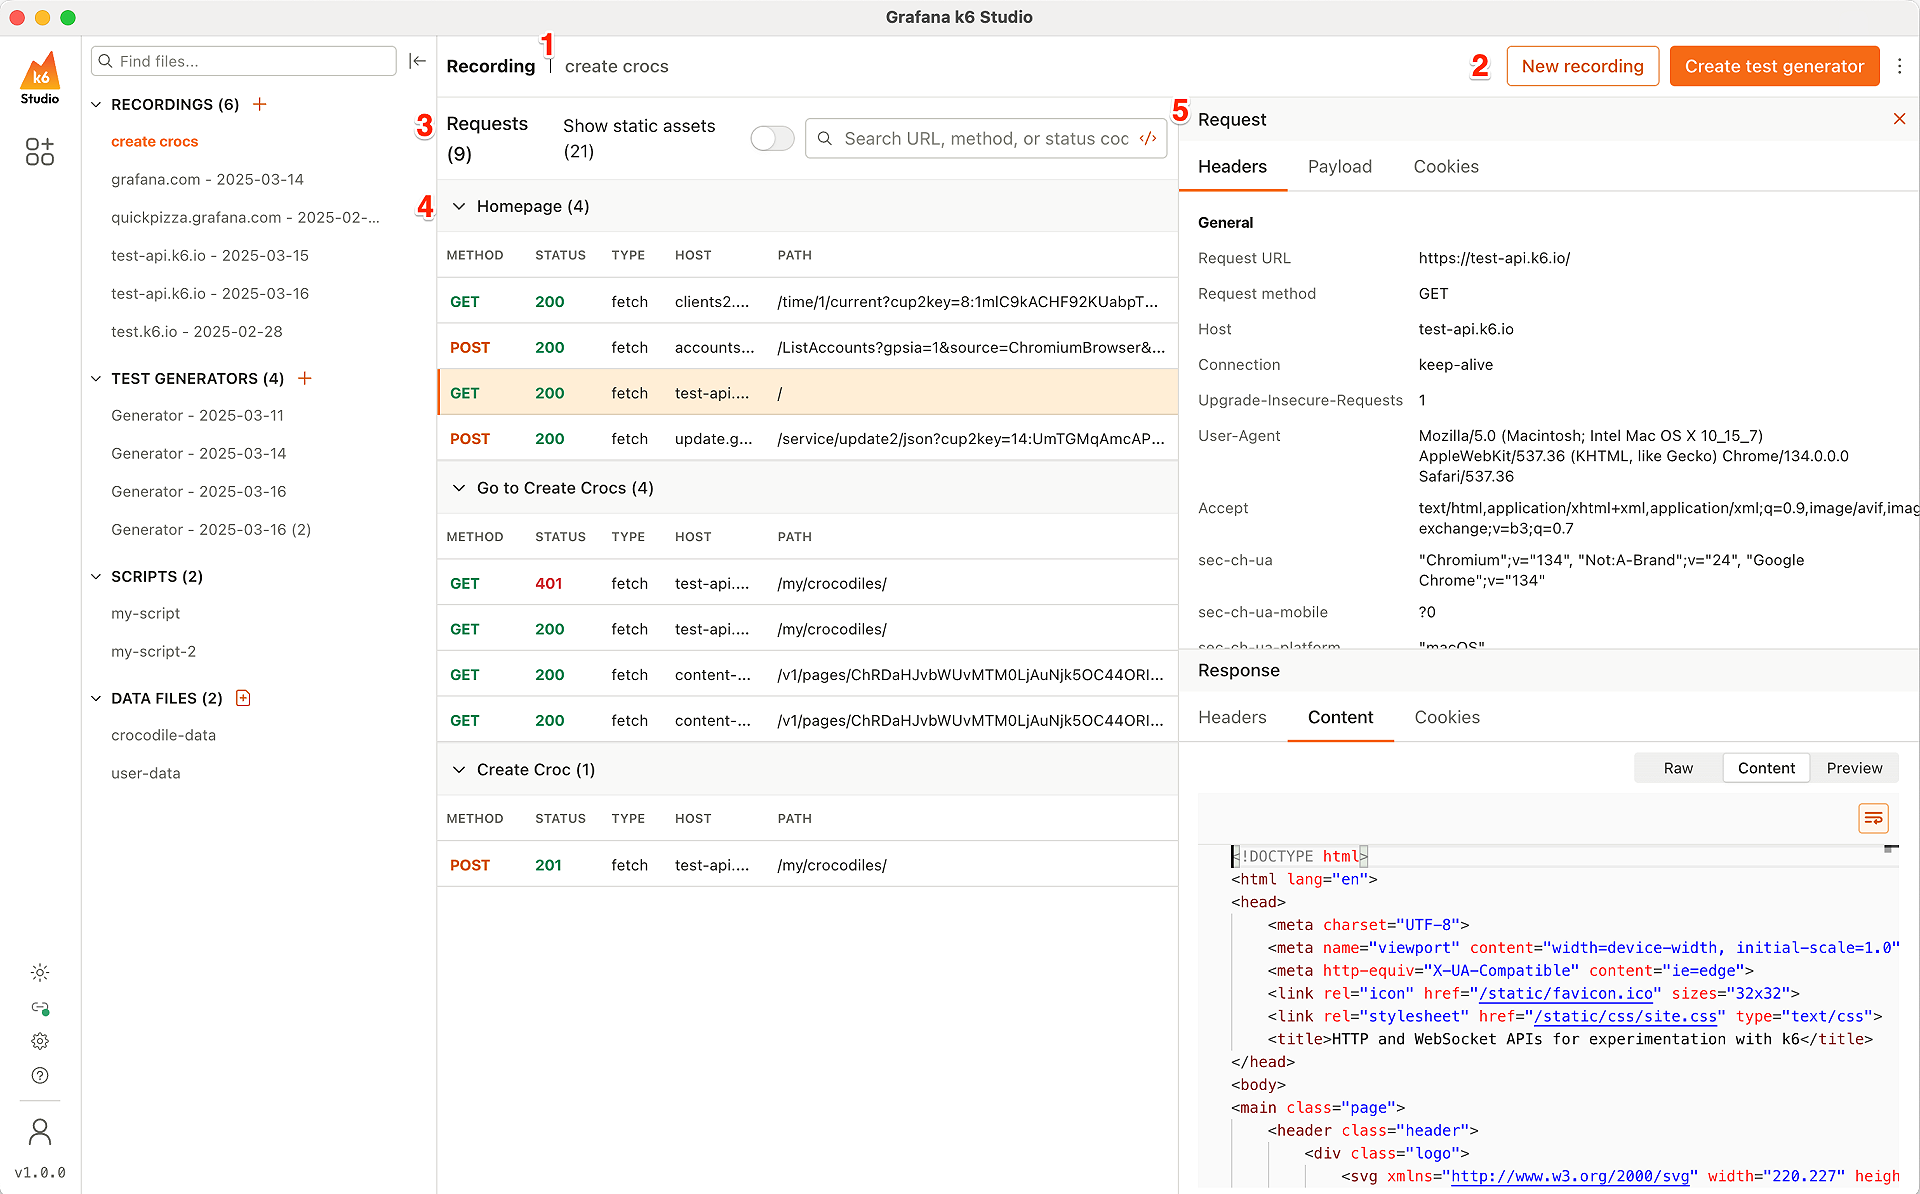Open help with the question mark icon

click(x=40, y=1075)
